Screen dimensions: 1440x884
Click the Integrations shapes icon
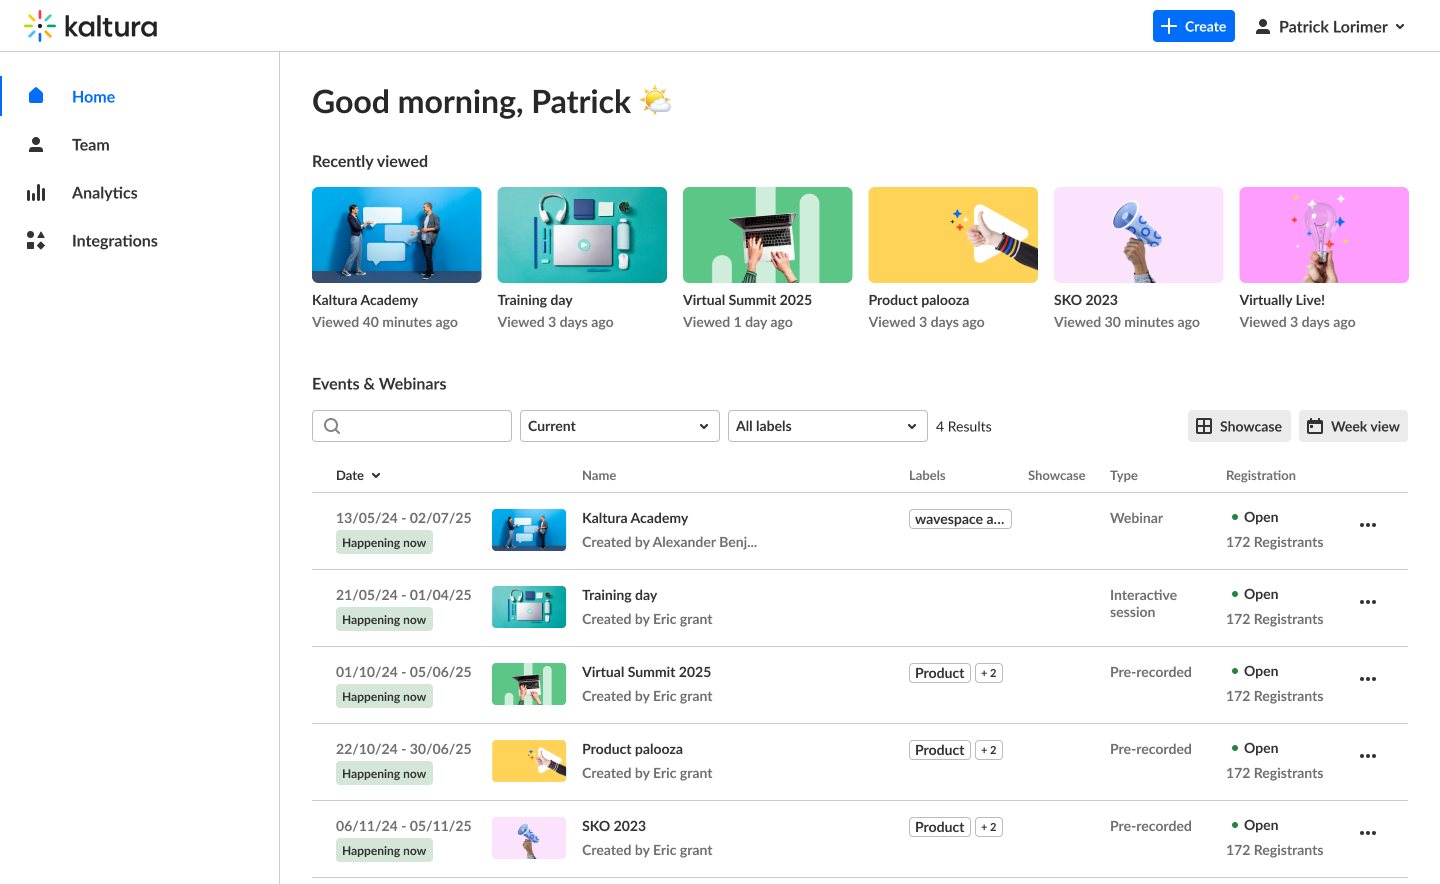point(36,240)
